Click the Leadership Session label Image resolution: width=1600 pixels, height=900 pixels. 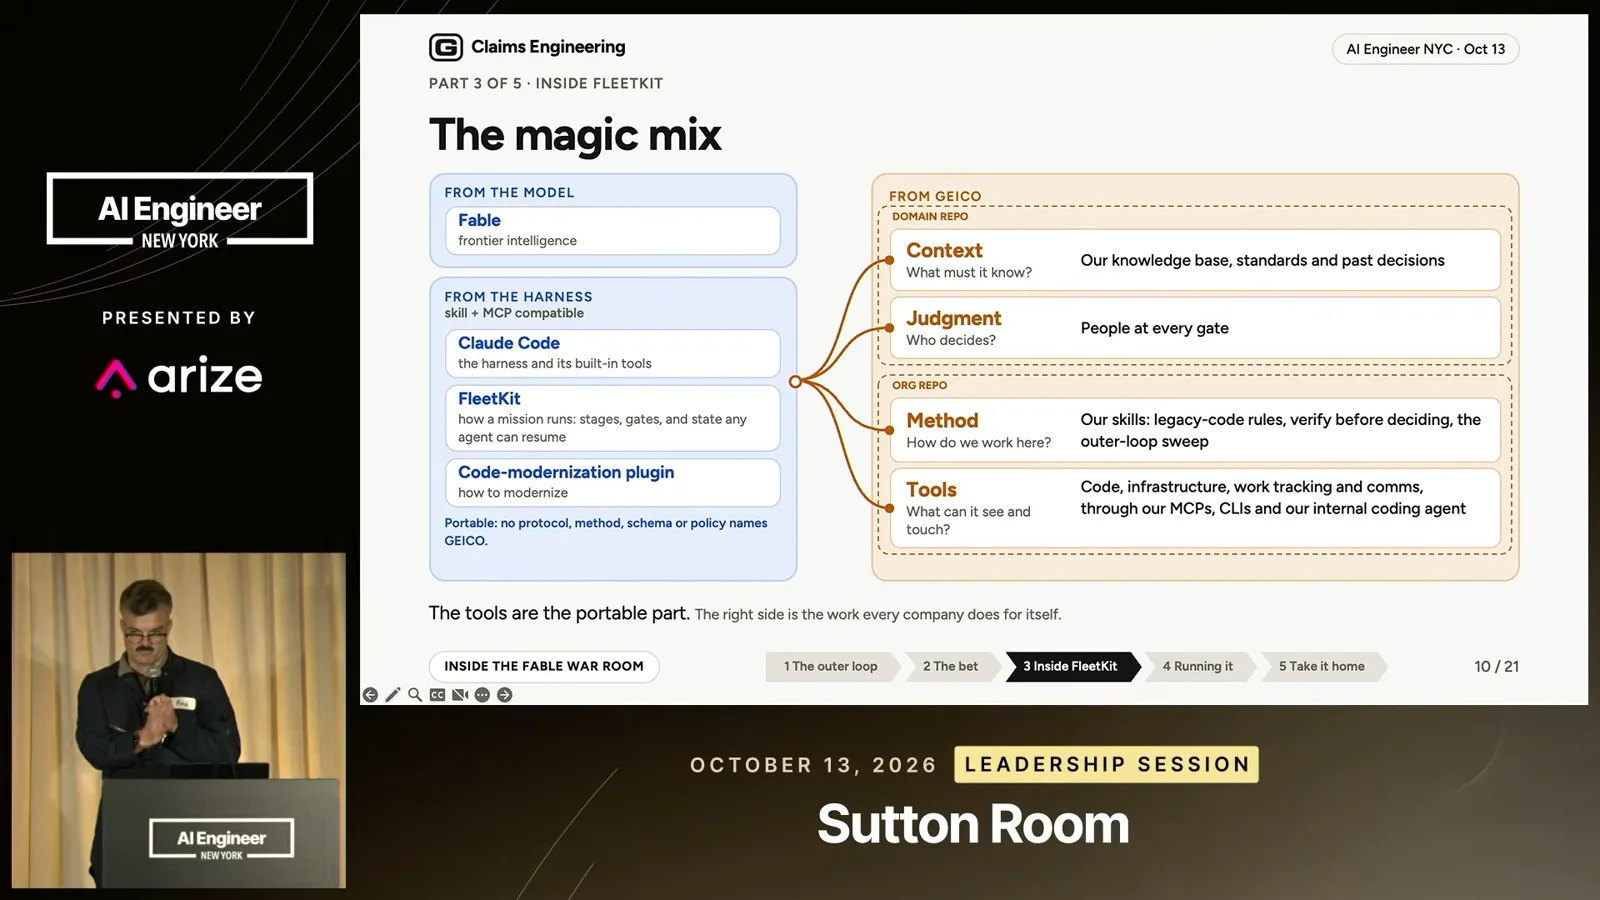click(x=1107, y=765)
